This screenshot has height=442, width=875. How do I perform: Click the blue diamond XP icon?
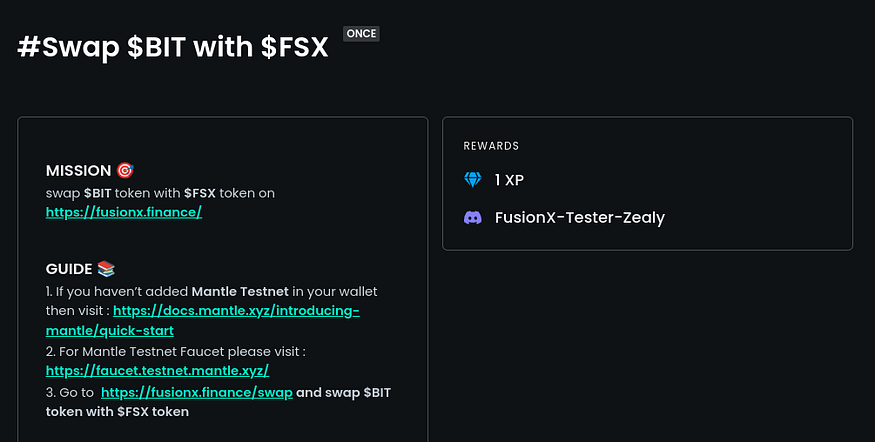[473, 180]
